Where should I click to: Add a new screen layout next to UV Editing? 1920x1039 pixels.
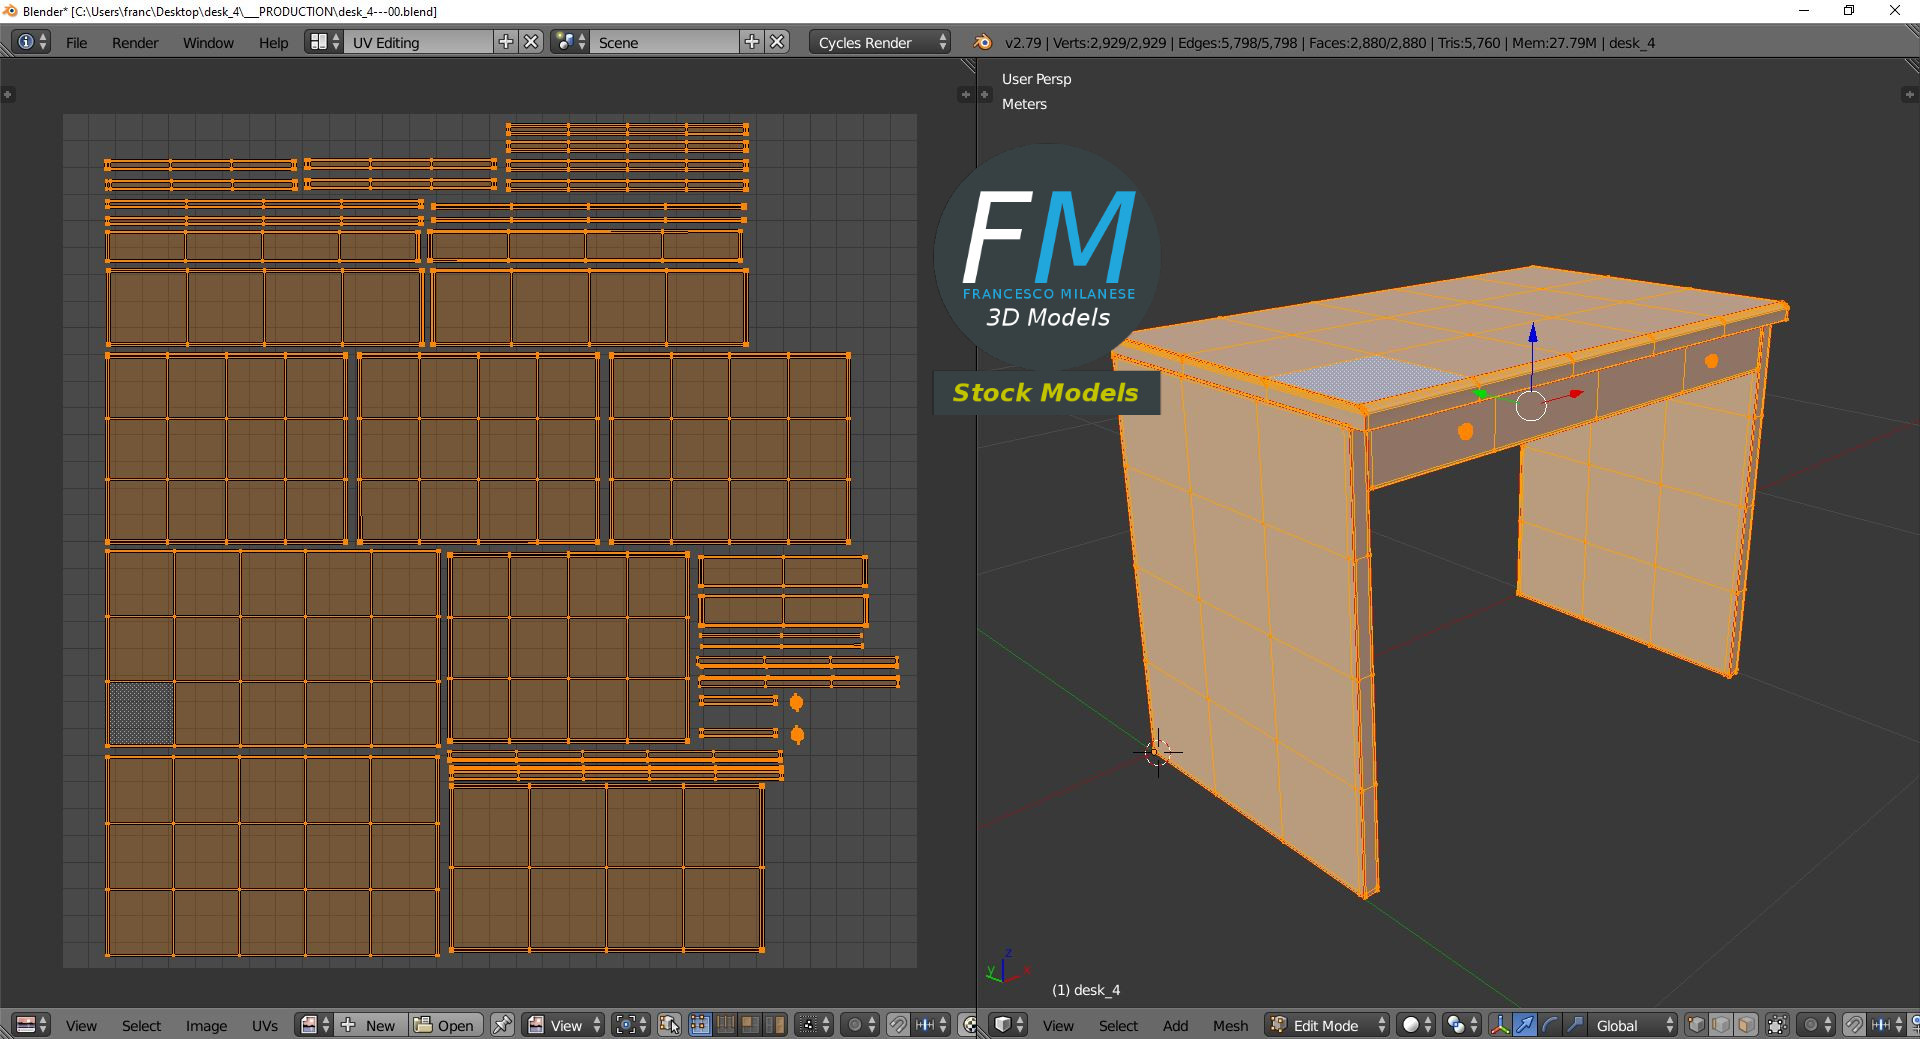[506, 42]
